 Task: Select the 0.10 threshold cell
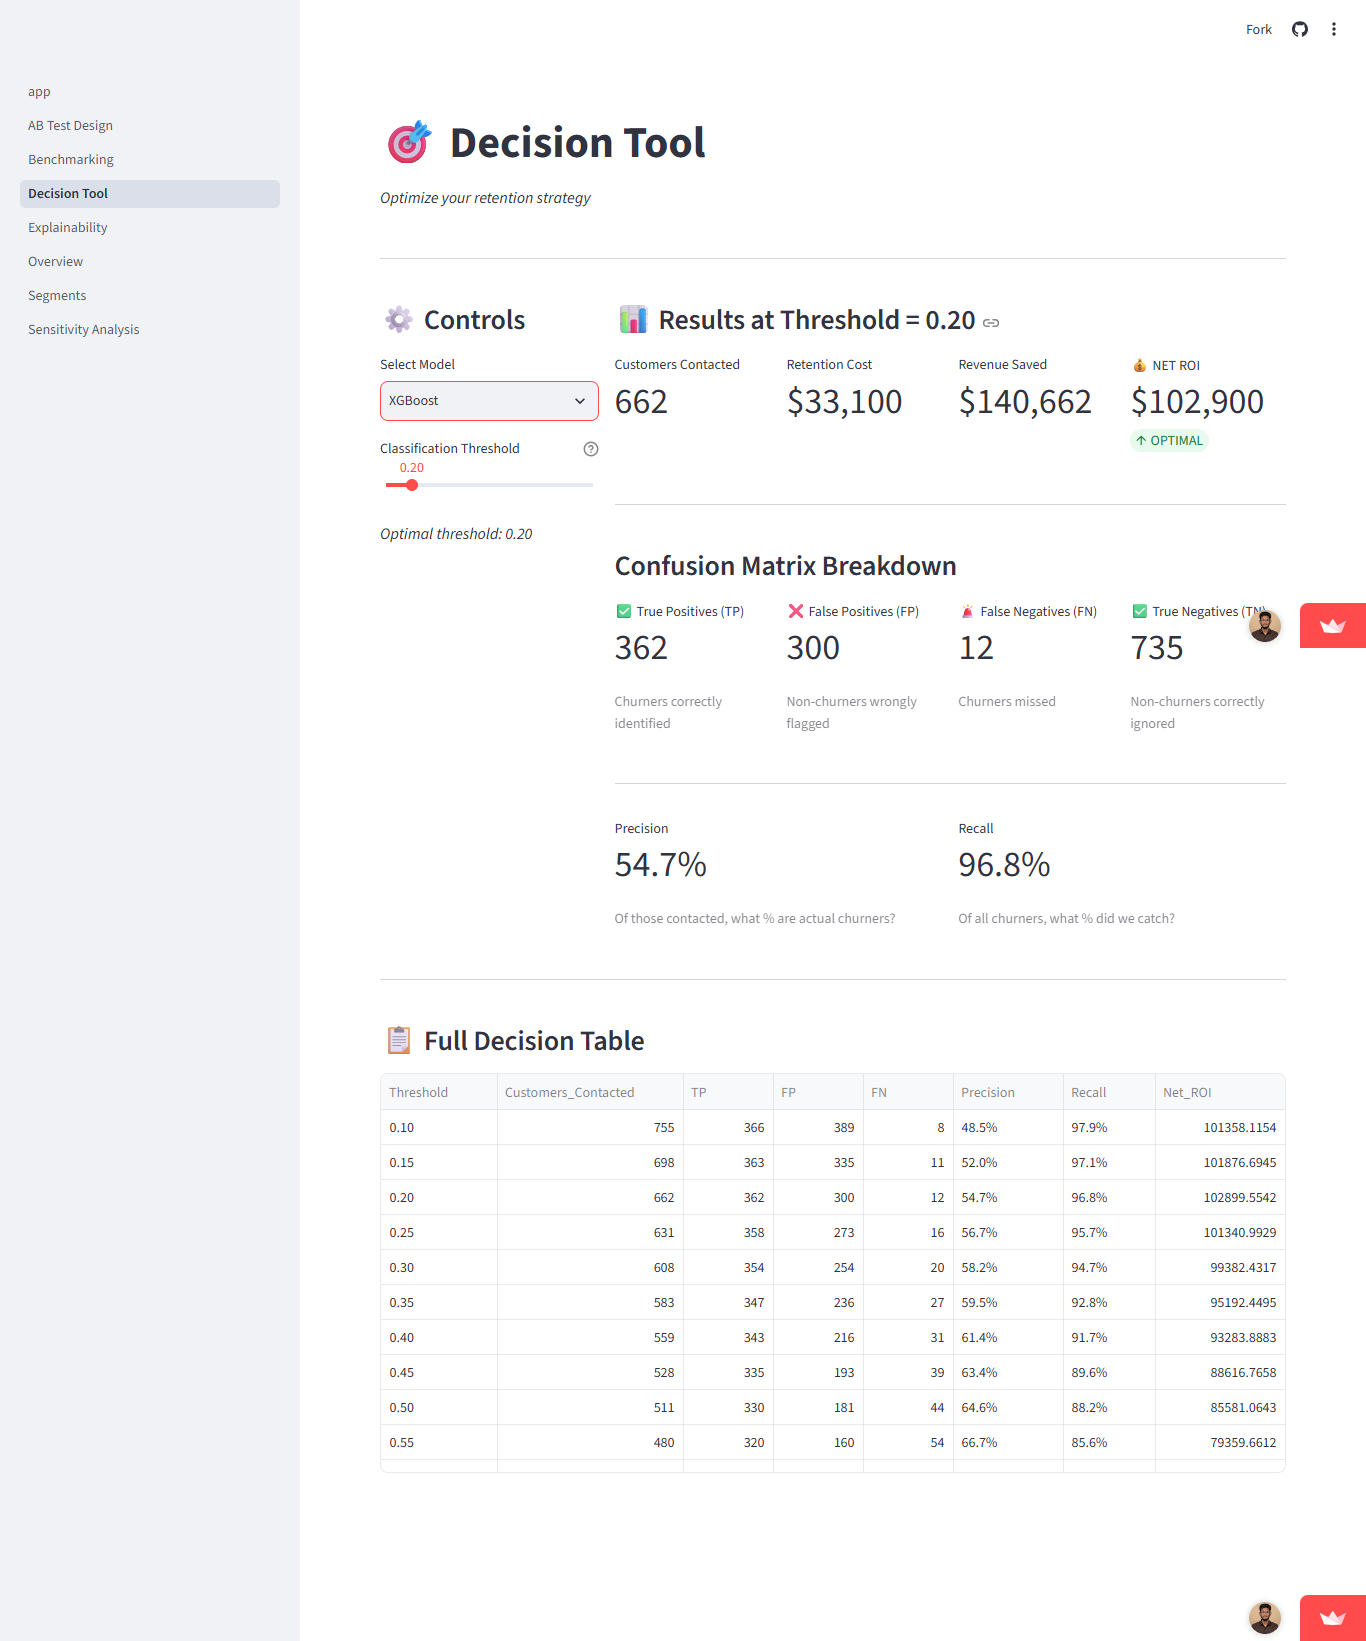[439, 1127]
